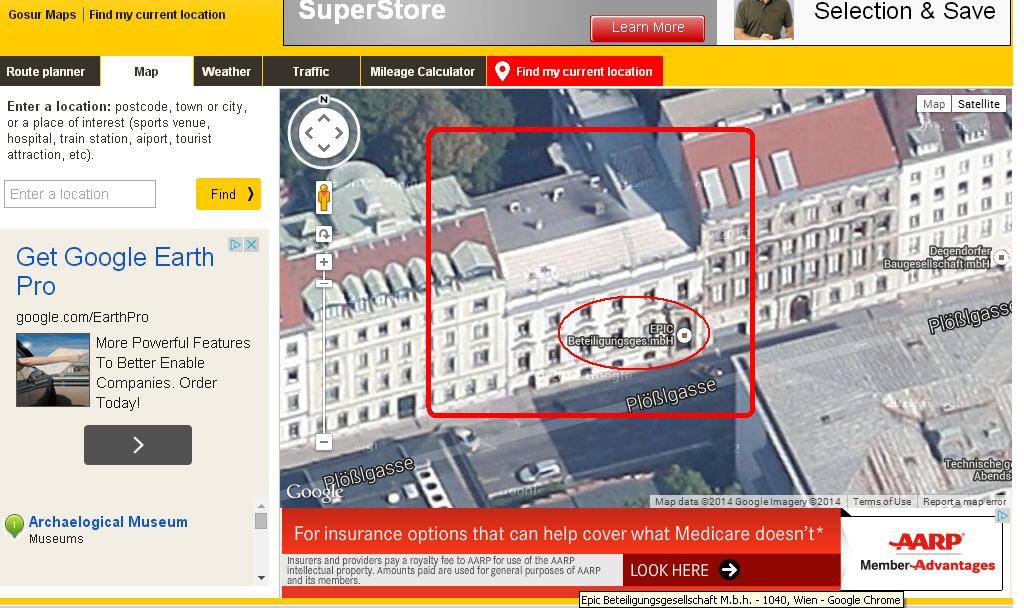Click the Museums category text
Screen dimensions: 1024x608
[x=56, y=539]
